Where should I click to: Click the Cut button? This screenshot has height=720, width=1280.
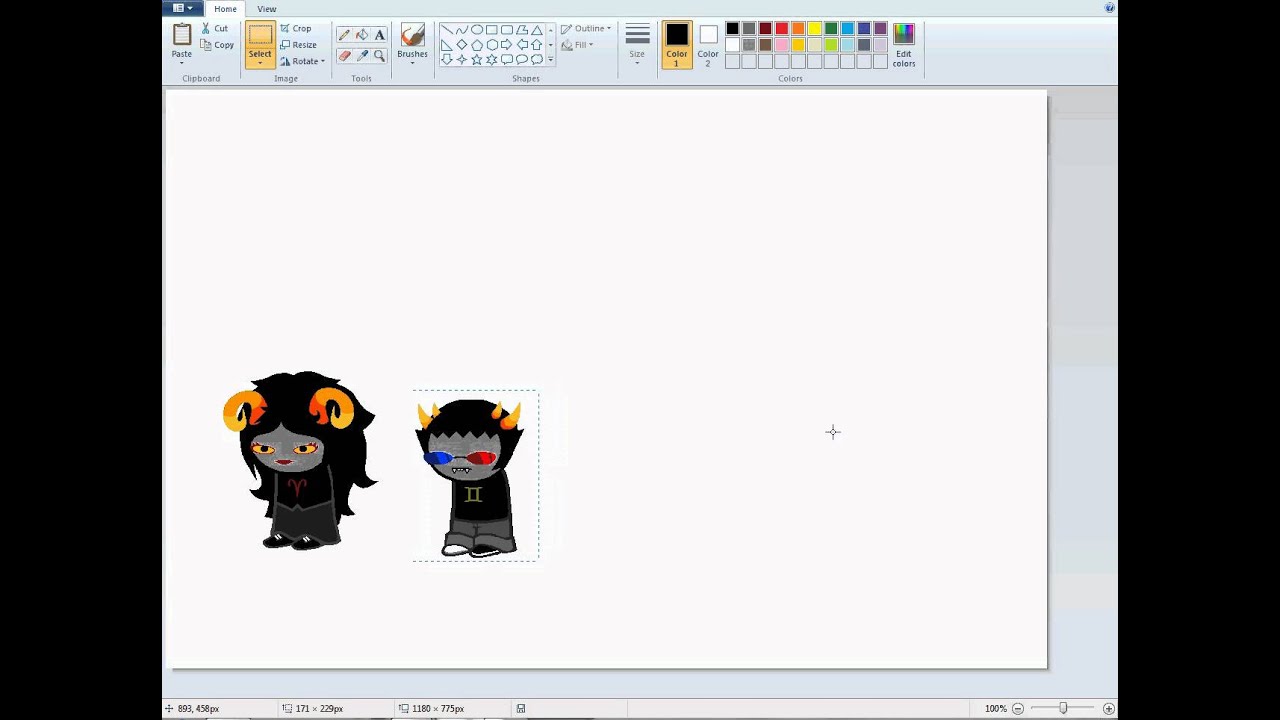[215, 28]
